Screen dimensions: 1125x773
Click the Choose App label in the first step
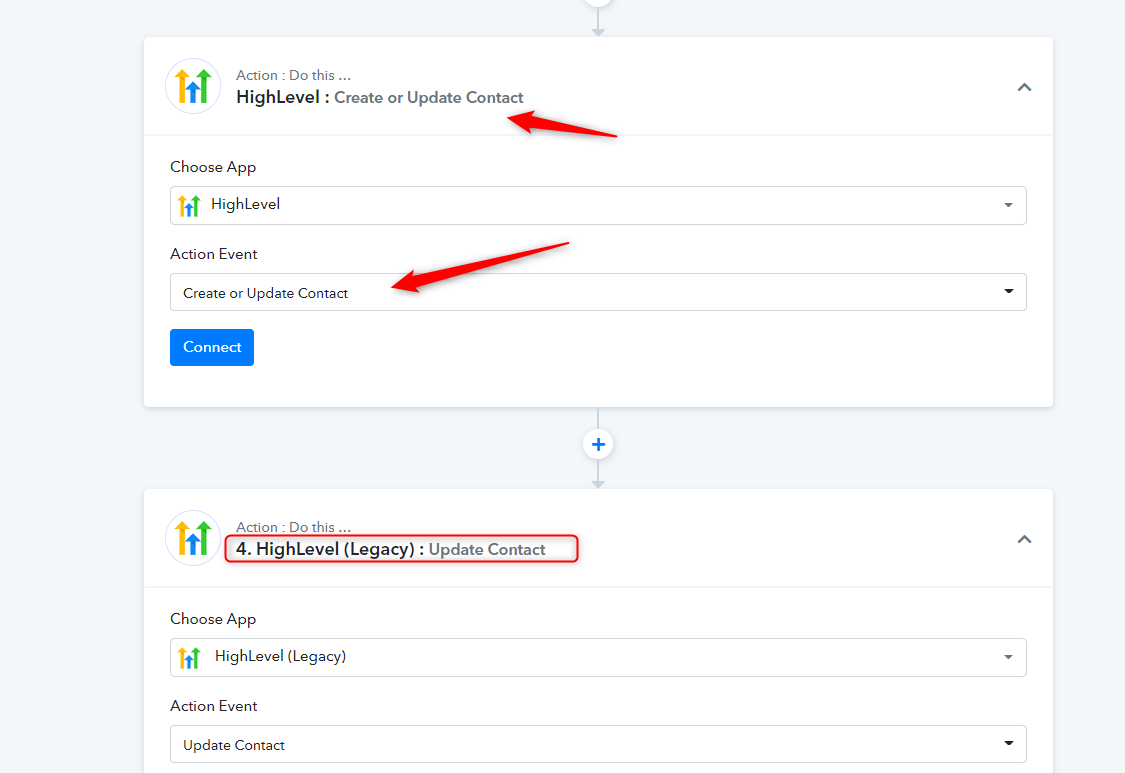pyautogui.click(x=213, y=167)
